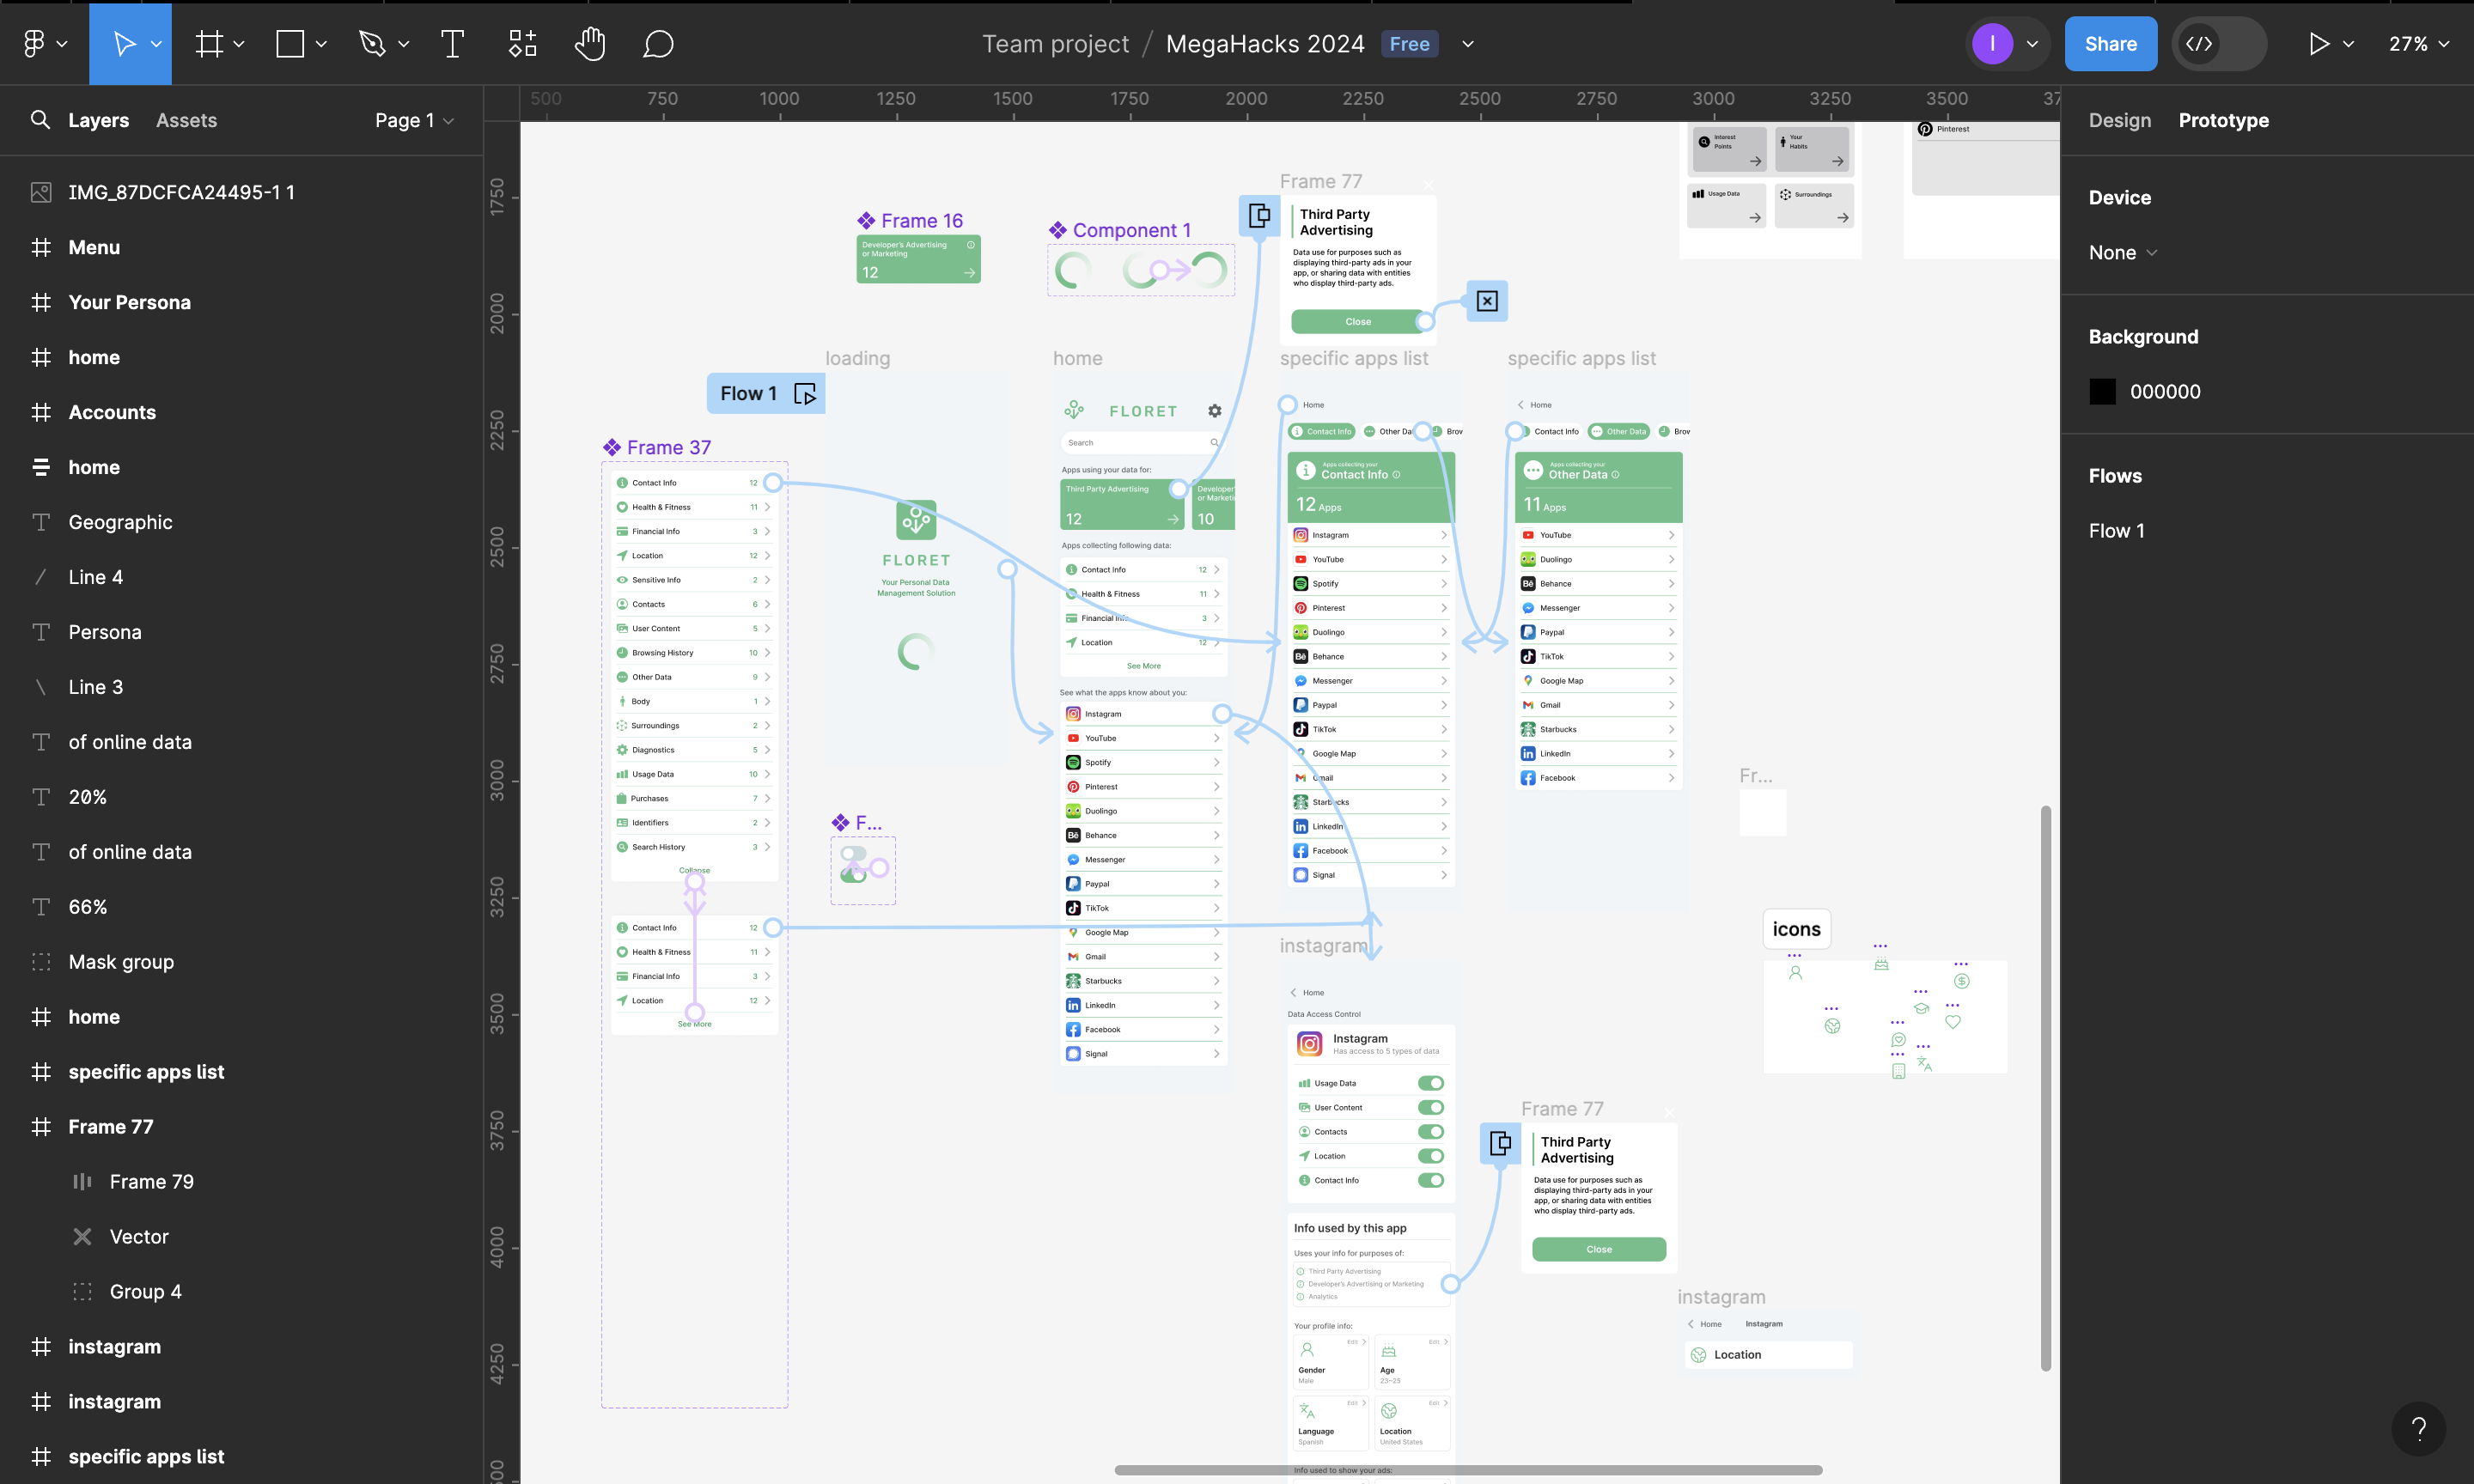This screenshot has height=1484, width=2474.
Task: Open the Resources components tool
Action: coord(522,44)
